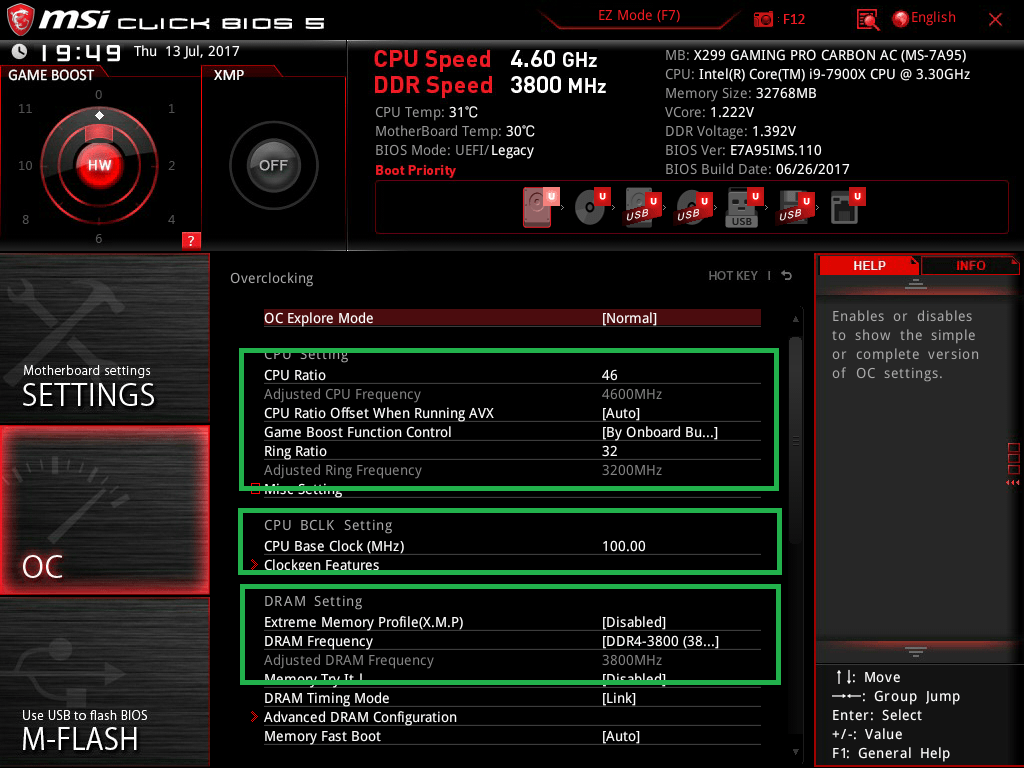Click the CPU Speed 4.60 GHz readout
Viewport: 1024px width, 768px height.
485,59
